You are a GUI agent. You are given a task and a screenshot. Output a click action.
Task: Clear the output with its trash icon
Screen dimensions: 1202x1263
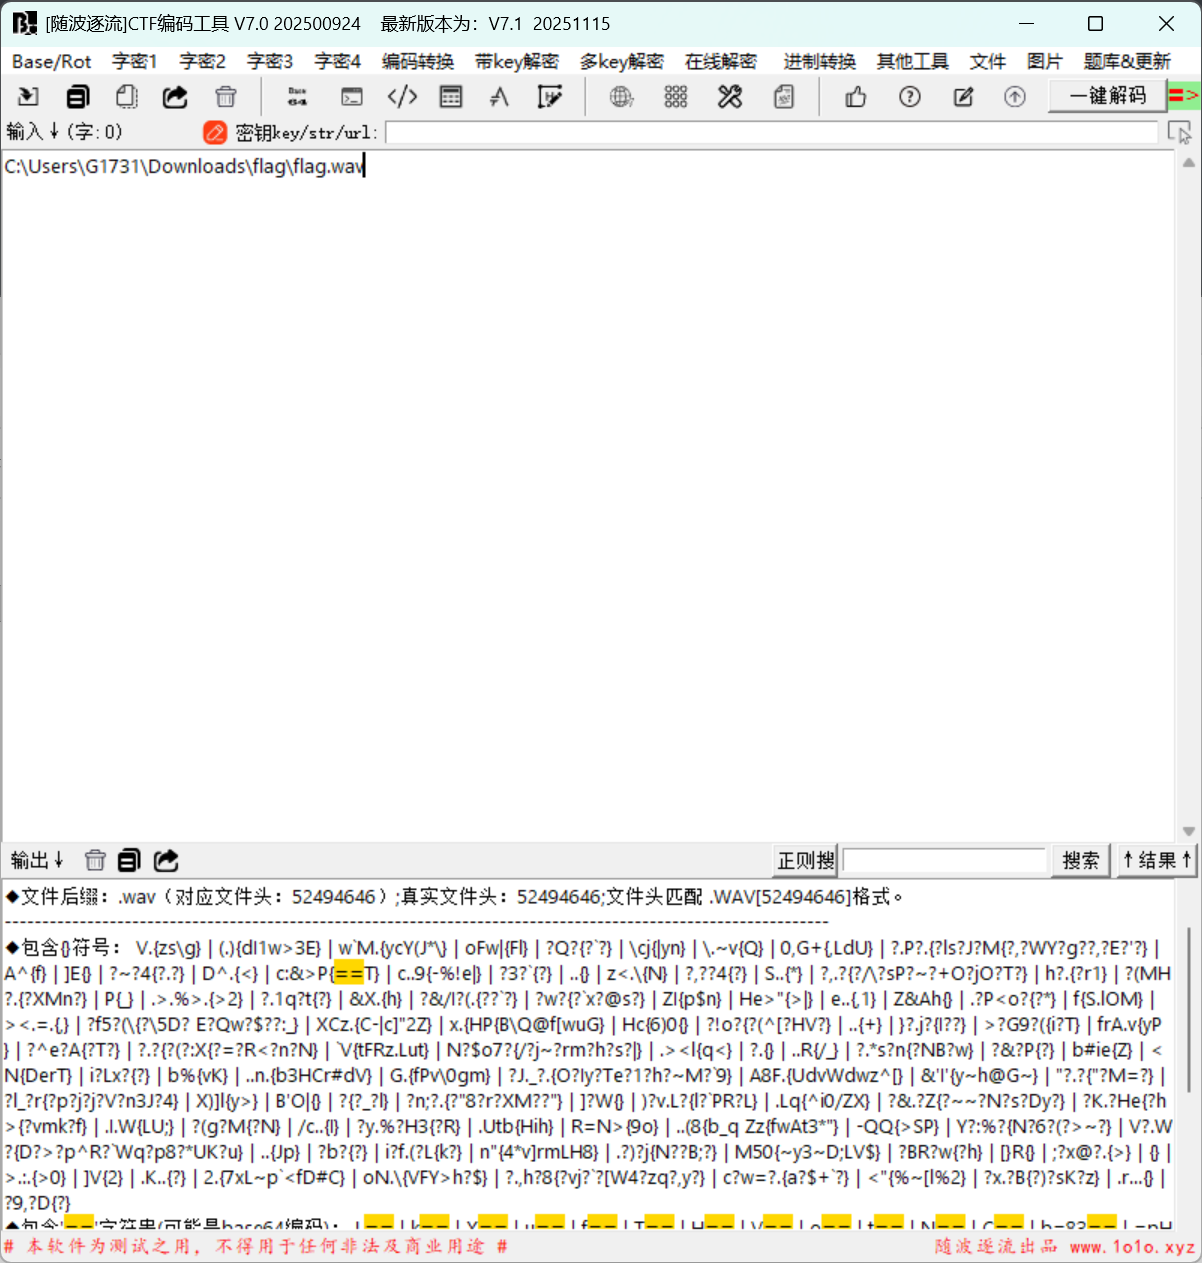tap(95, 860)
